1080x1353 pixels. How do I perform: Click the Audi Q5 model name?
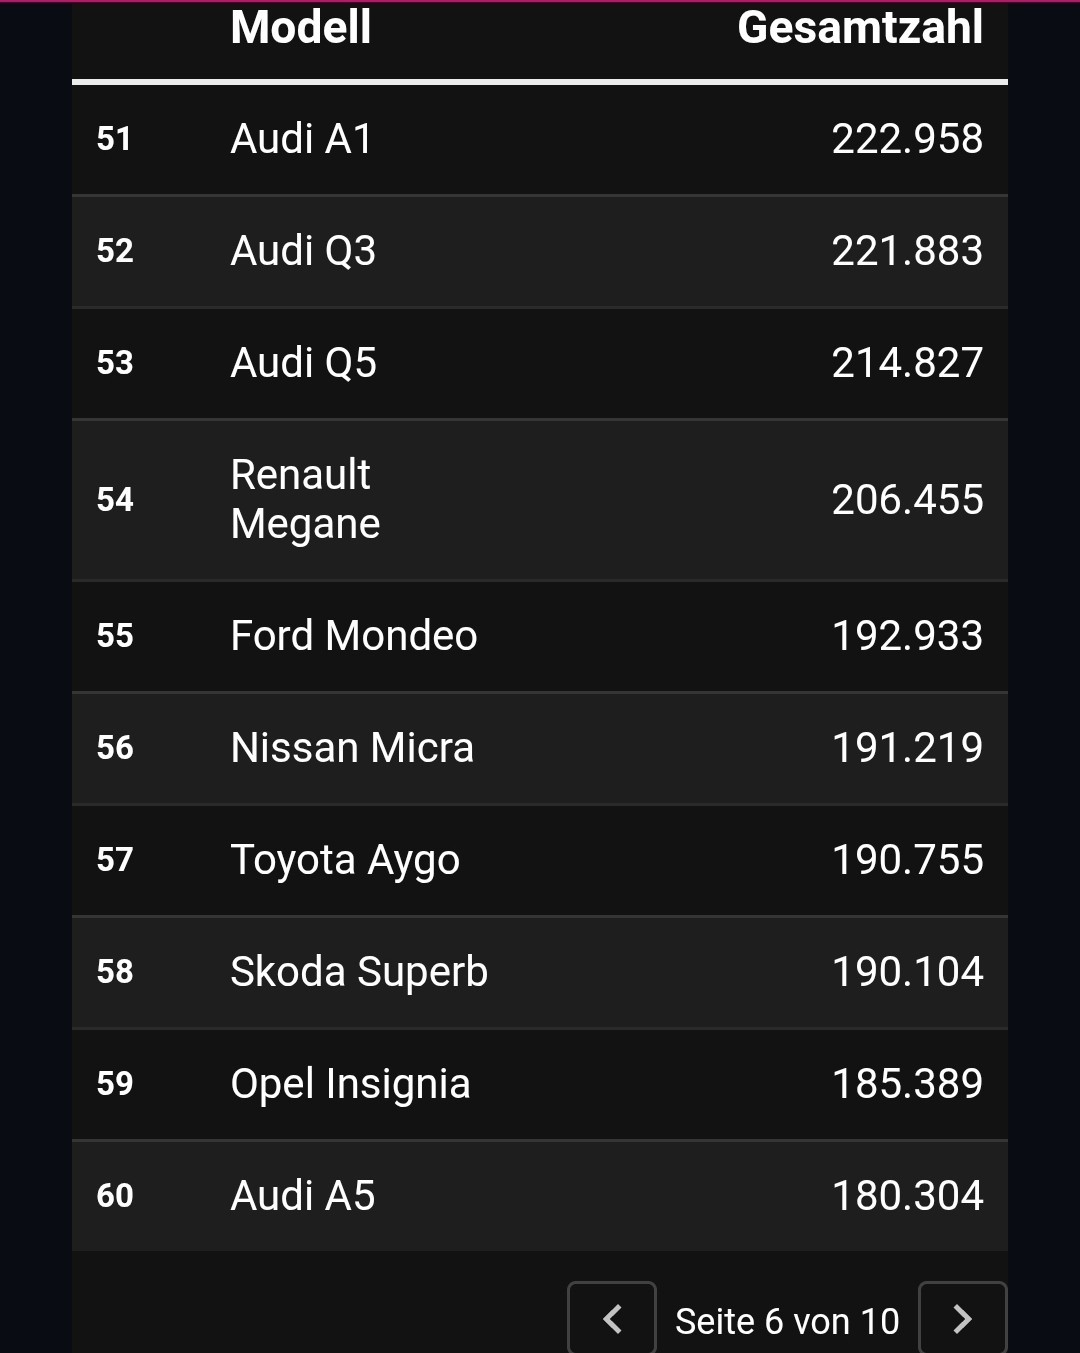pos(304,363)
